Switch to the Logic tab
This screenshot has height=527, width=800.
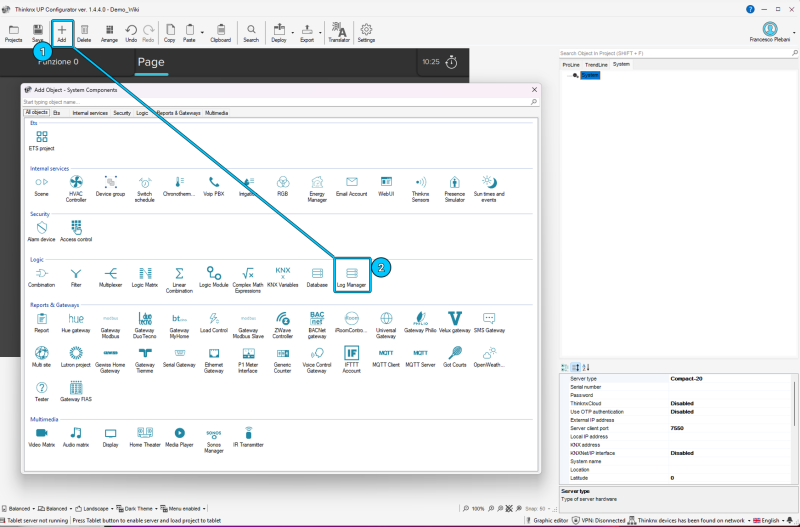pos(142,113)
